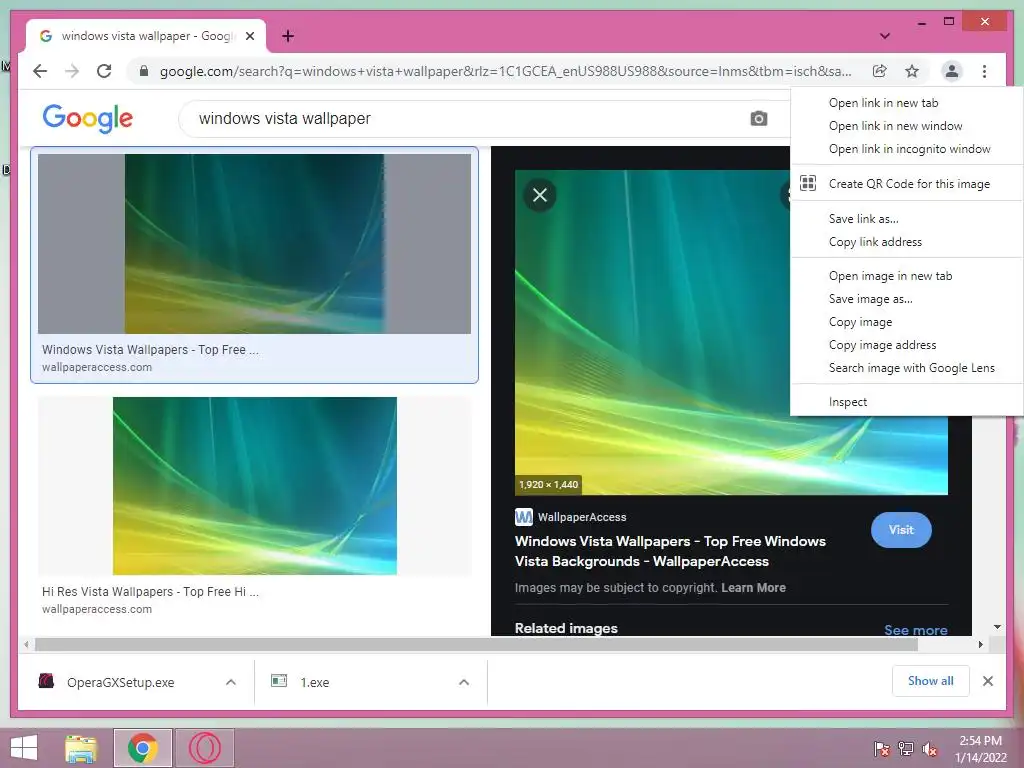Click the network tray icon
The width and height of the screenshot is (1024, 768).
(x=906, y=749)
